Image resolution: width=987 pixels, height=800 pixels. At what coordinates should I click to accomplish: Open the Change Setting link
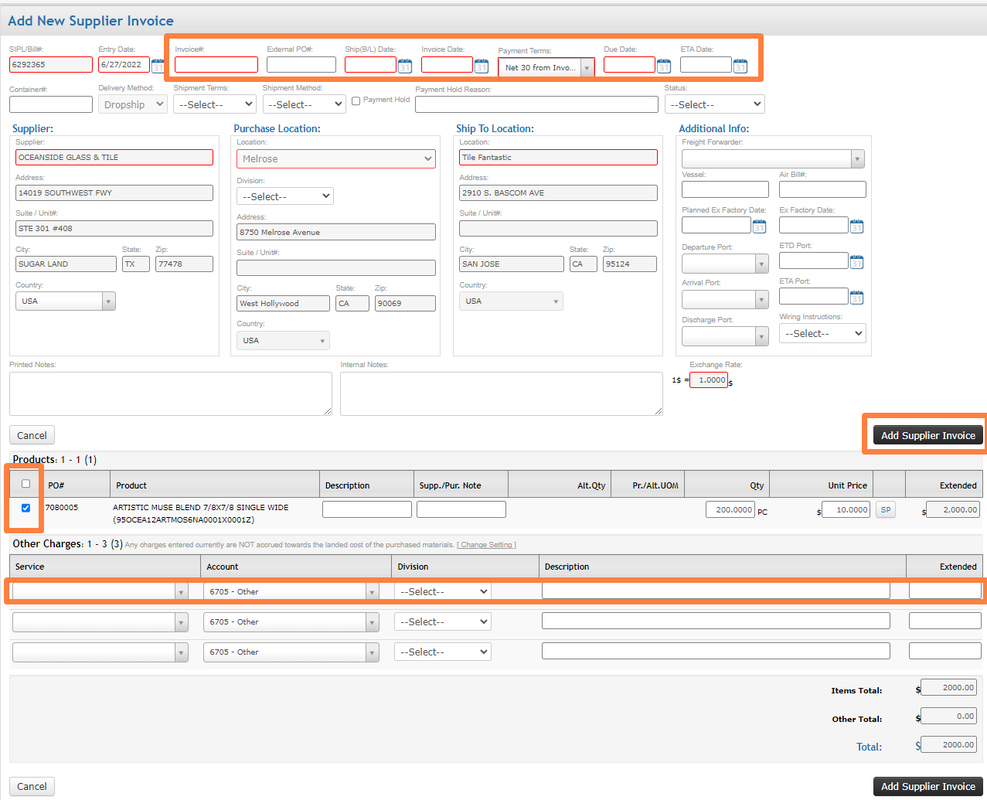(x=487, y=545)
